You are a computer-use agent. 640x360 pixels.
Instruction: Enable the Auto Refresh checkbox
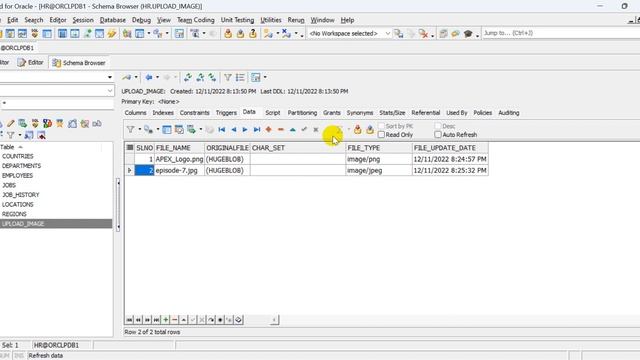[x=438, y=135]
